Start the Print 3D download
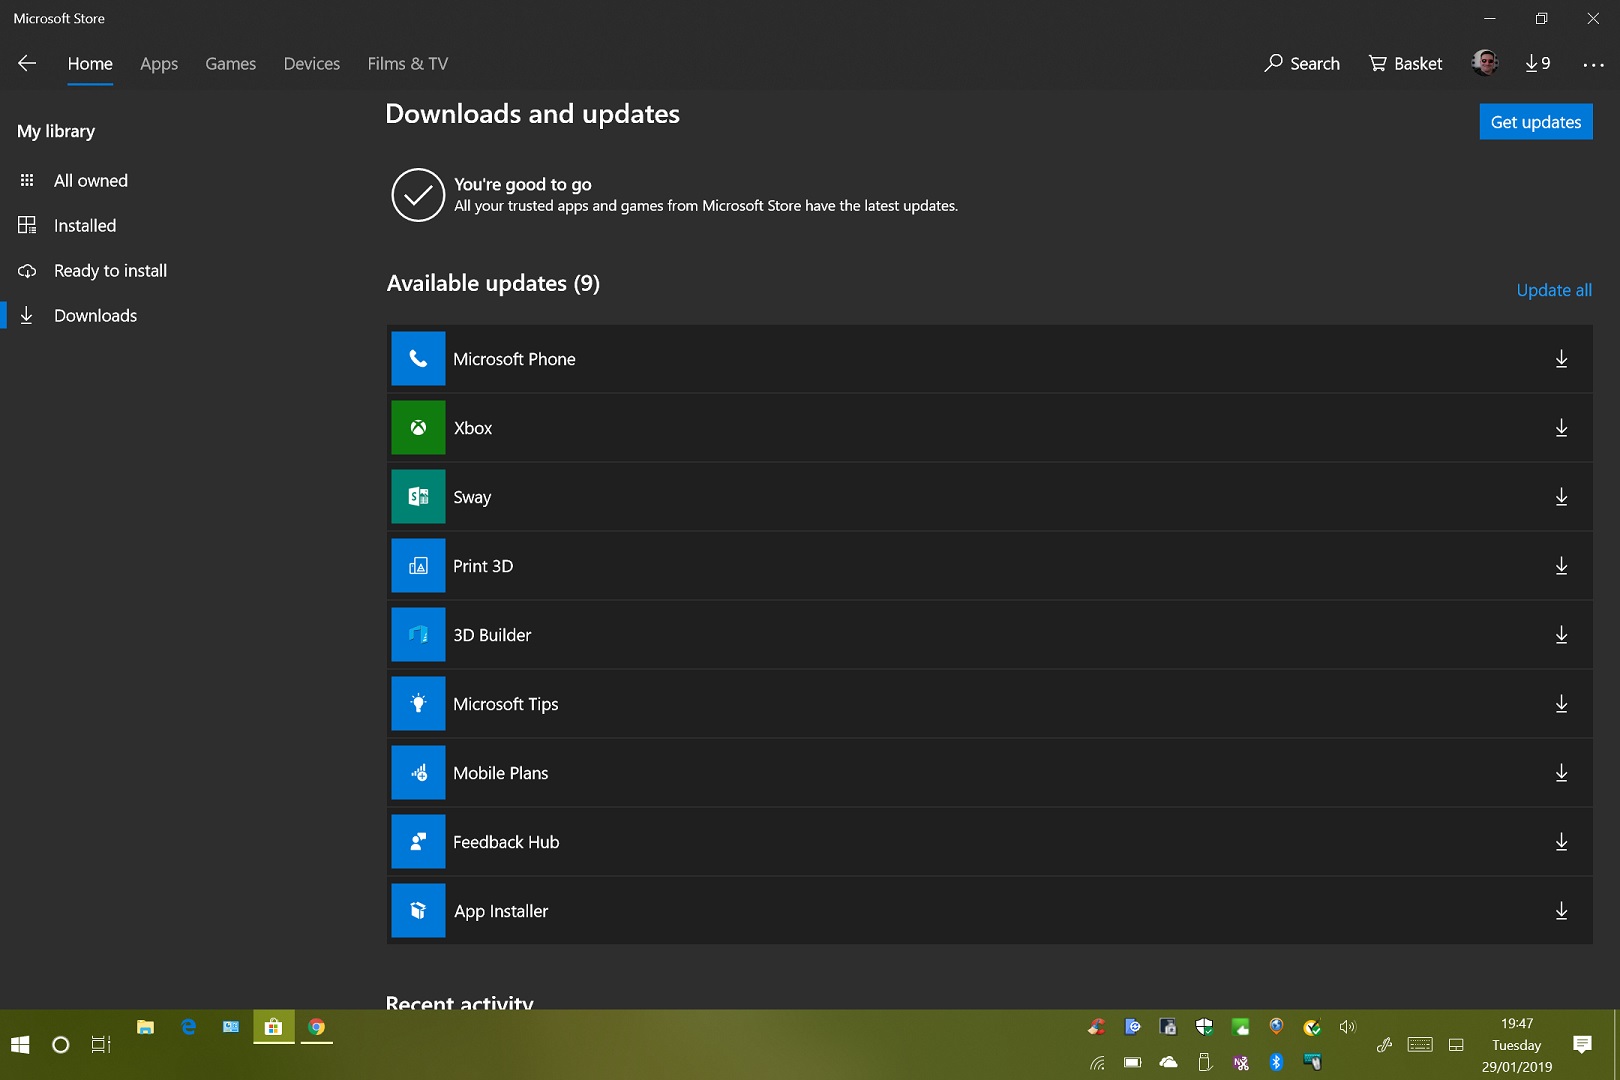Viewport: 1620px width, 1080px height. [x=1561, y=566]
